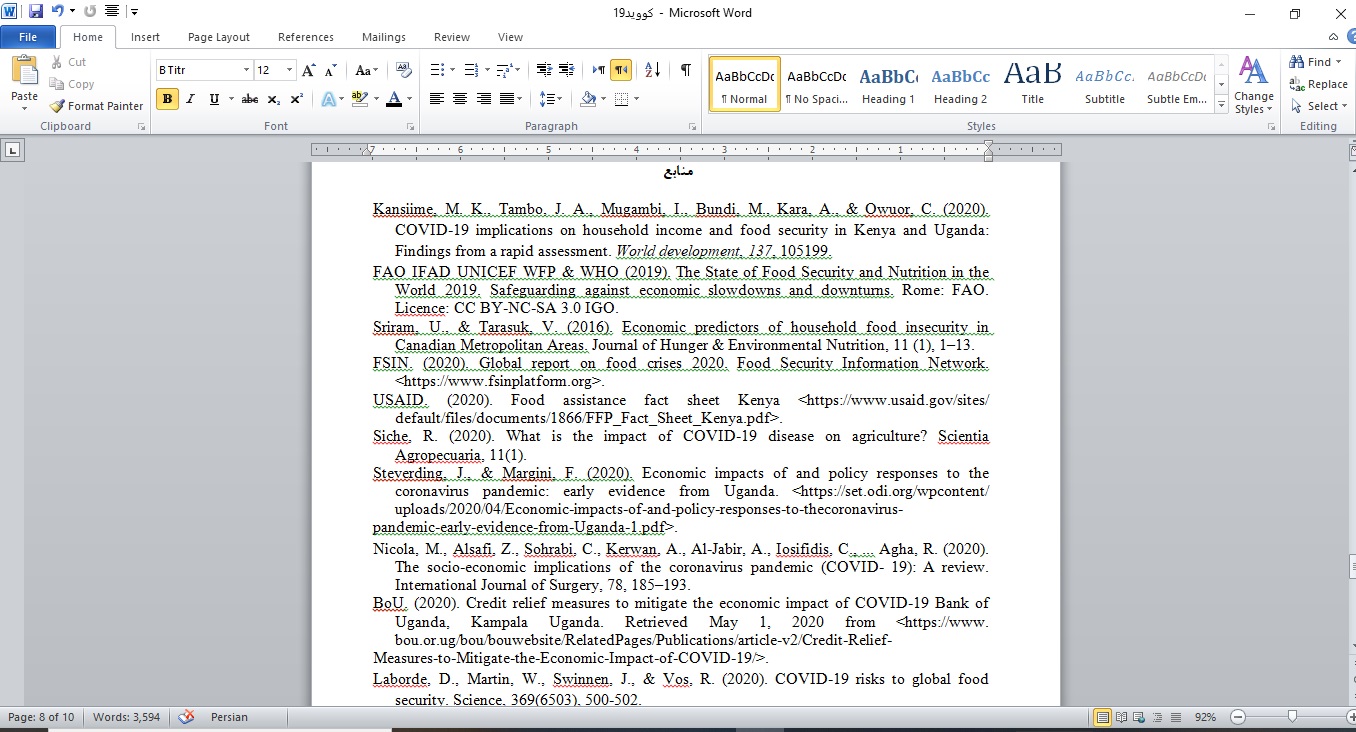Screen dimensions: 1356x732
Task: Click the Grow Font icon
Action: point(308,70)
